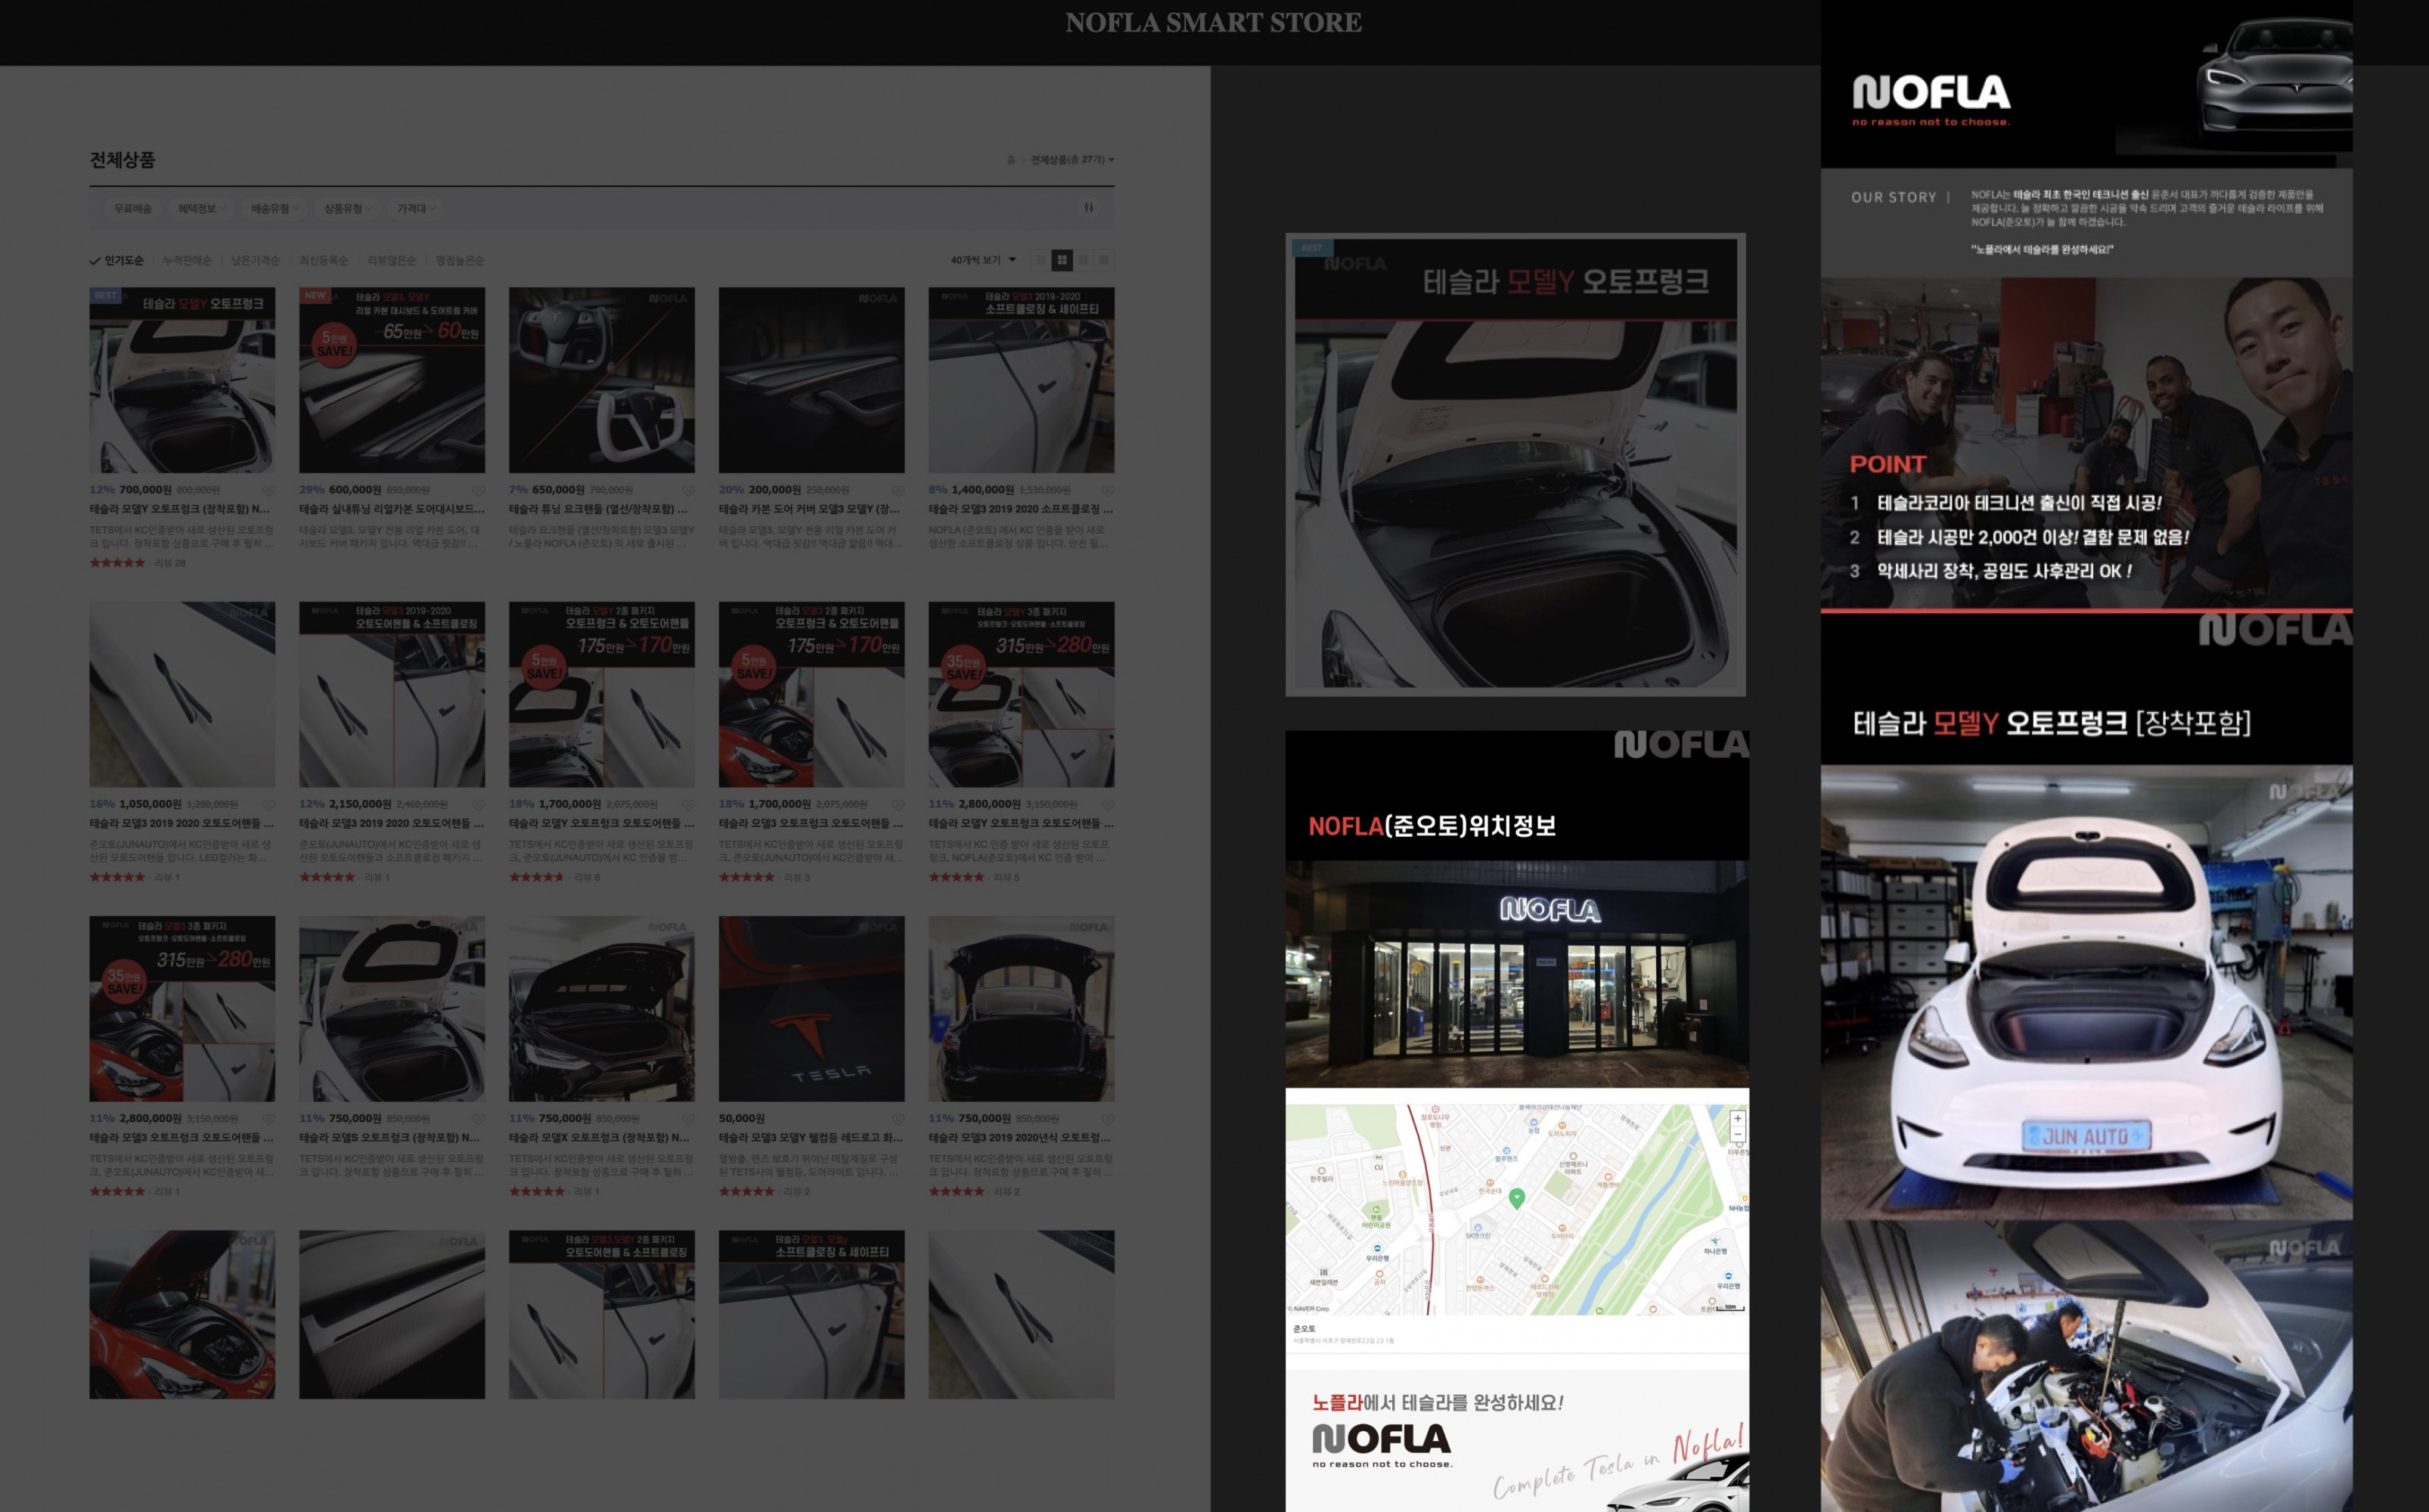This screenshot has width=2429, height=1512.
Task: Expand the 가격대 price range dropdown
Action: [x=415, y=208]
